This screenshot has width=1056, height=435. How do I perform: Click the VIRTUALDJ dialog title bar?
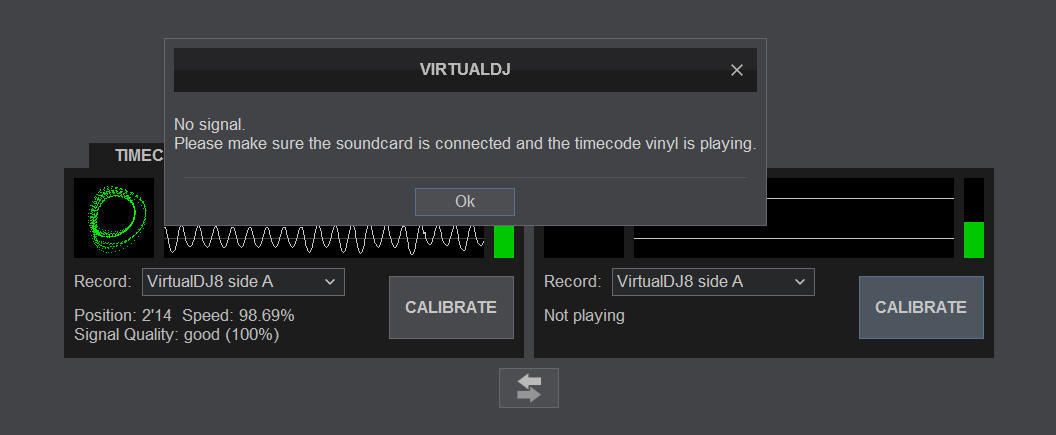coord(465,70)
